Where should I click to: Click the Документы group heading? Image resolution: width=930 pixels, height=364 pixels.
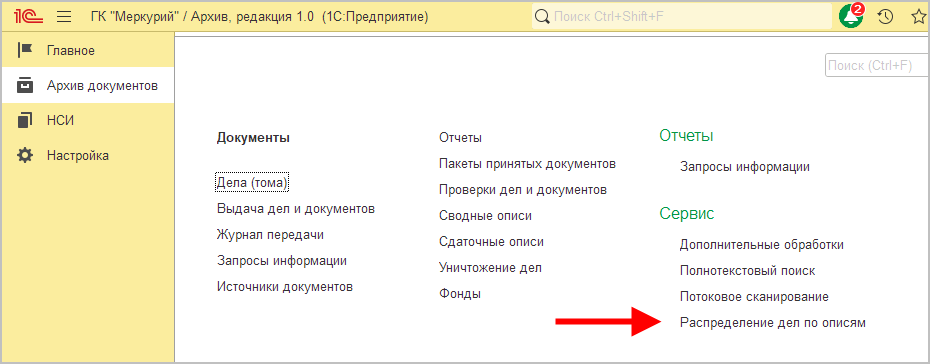click(253, 138)
